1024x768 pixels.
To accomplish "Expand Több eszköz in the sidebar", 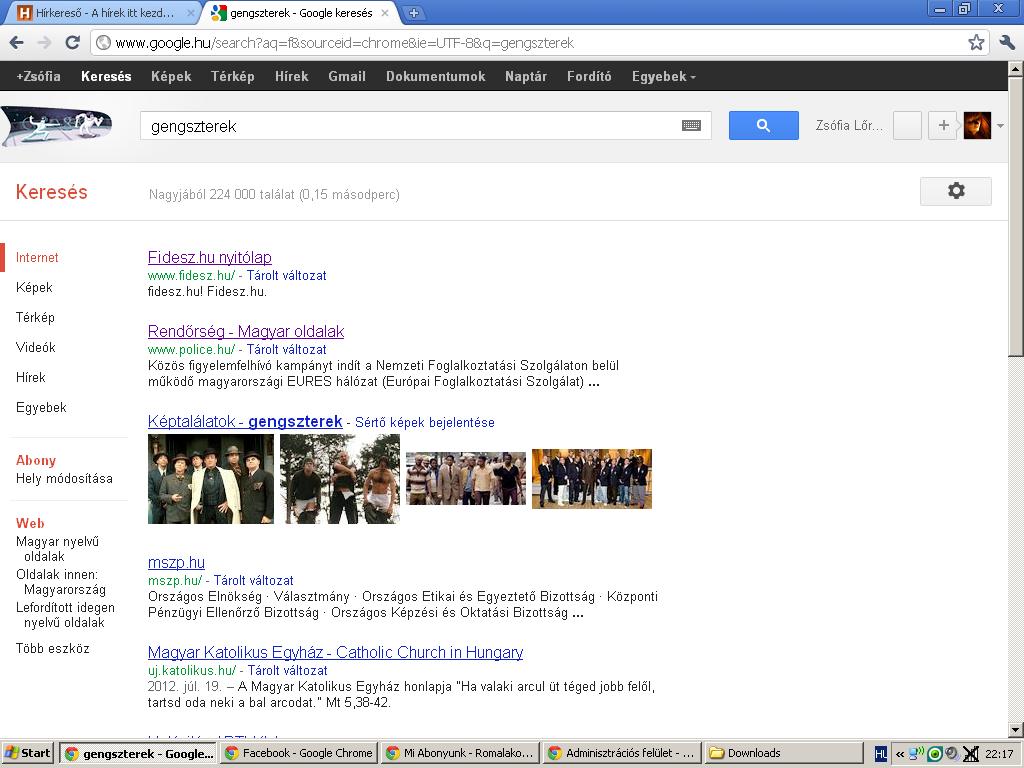I will (x=52, y=648).
